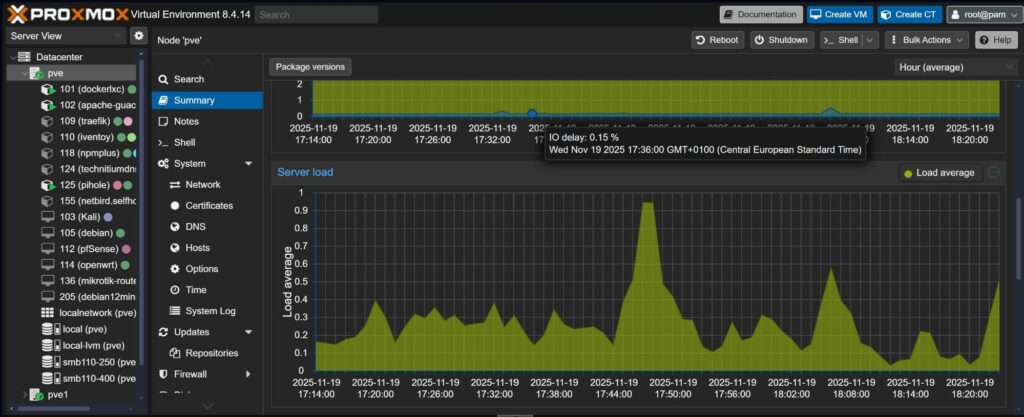Screen dimensions: 1024x417
Task: Open Certificates in the System menu
Action: click(x=208, y=205)
